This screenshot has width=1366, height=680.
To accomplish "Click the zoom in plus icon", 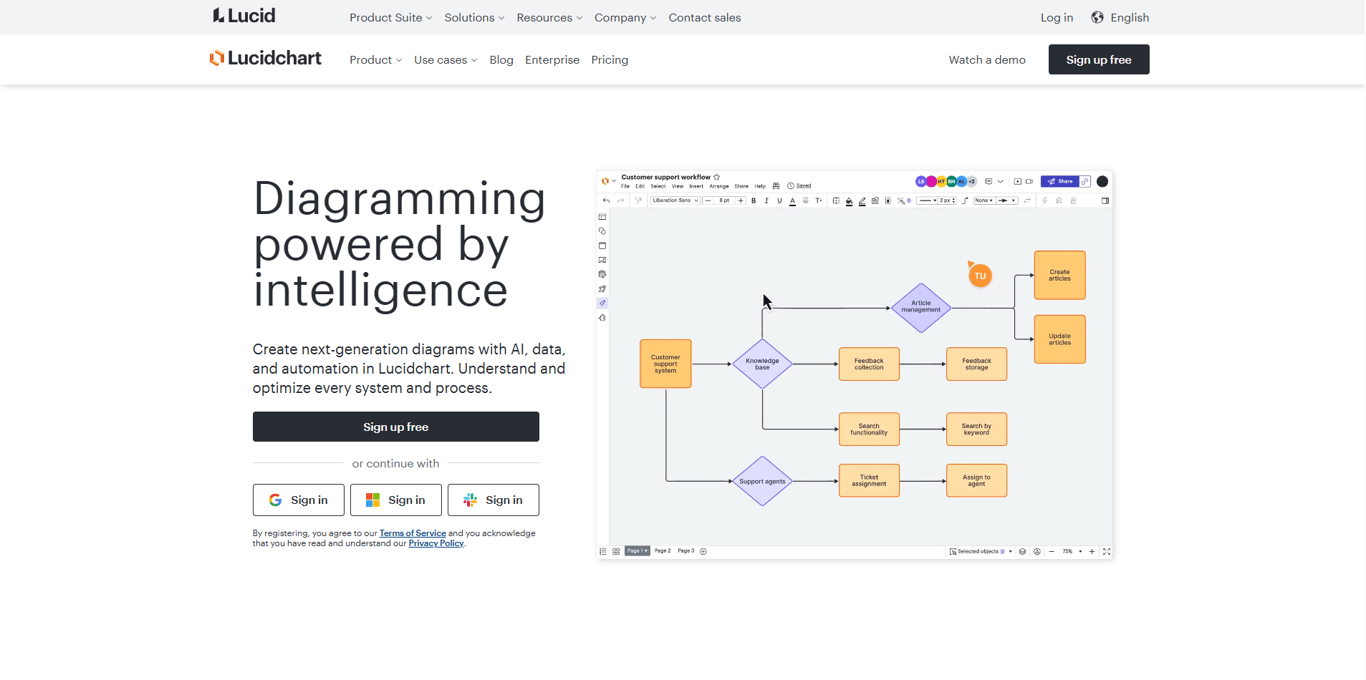I will click(x=1092, y=552).
